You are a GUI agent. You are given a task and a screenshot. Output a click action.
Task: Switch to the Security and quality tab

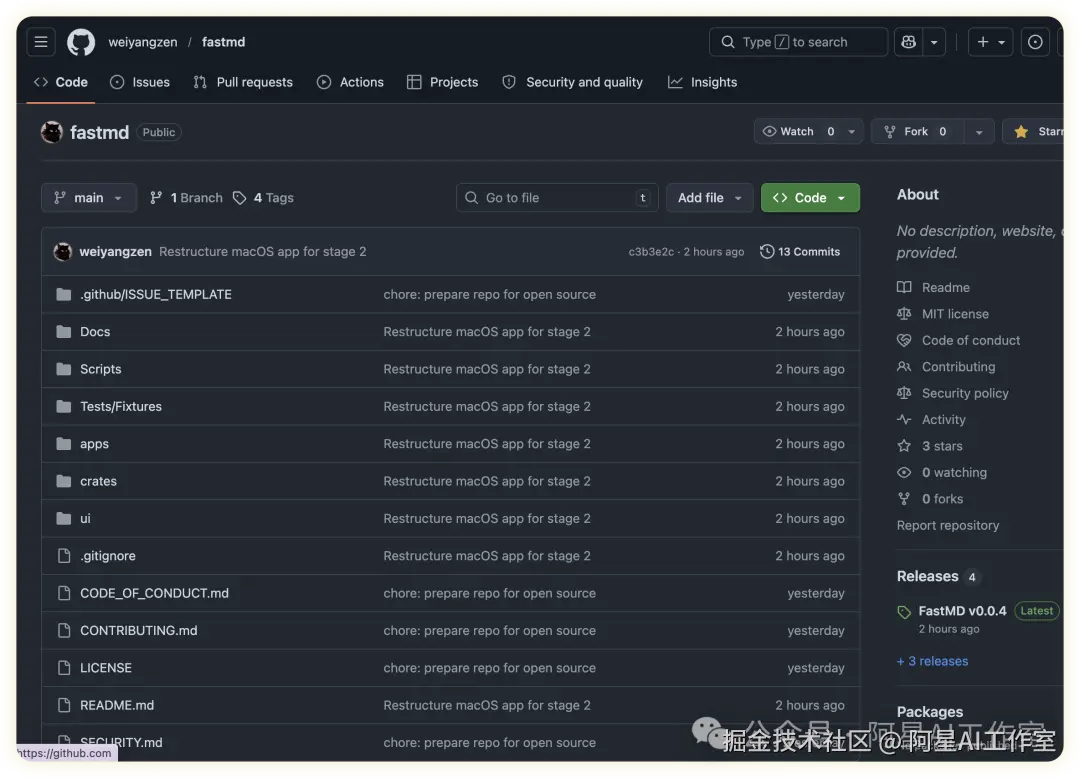pyautogui.click(x=572, y=83)
